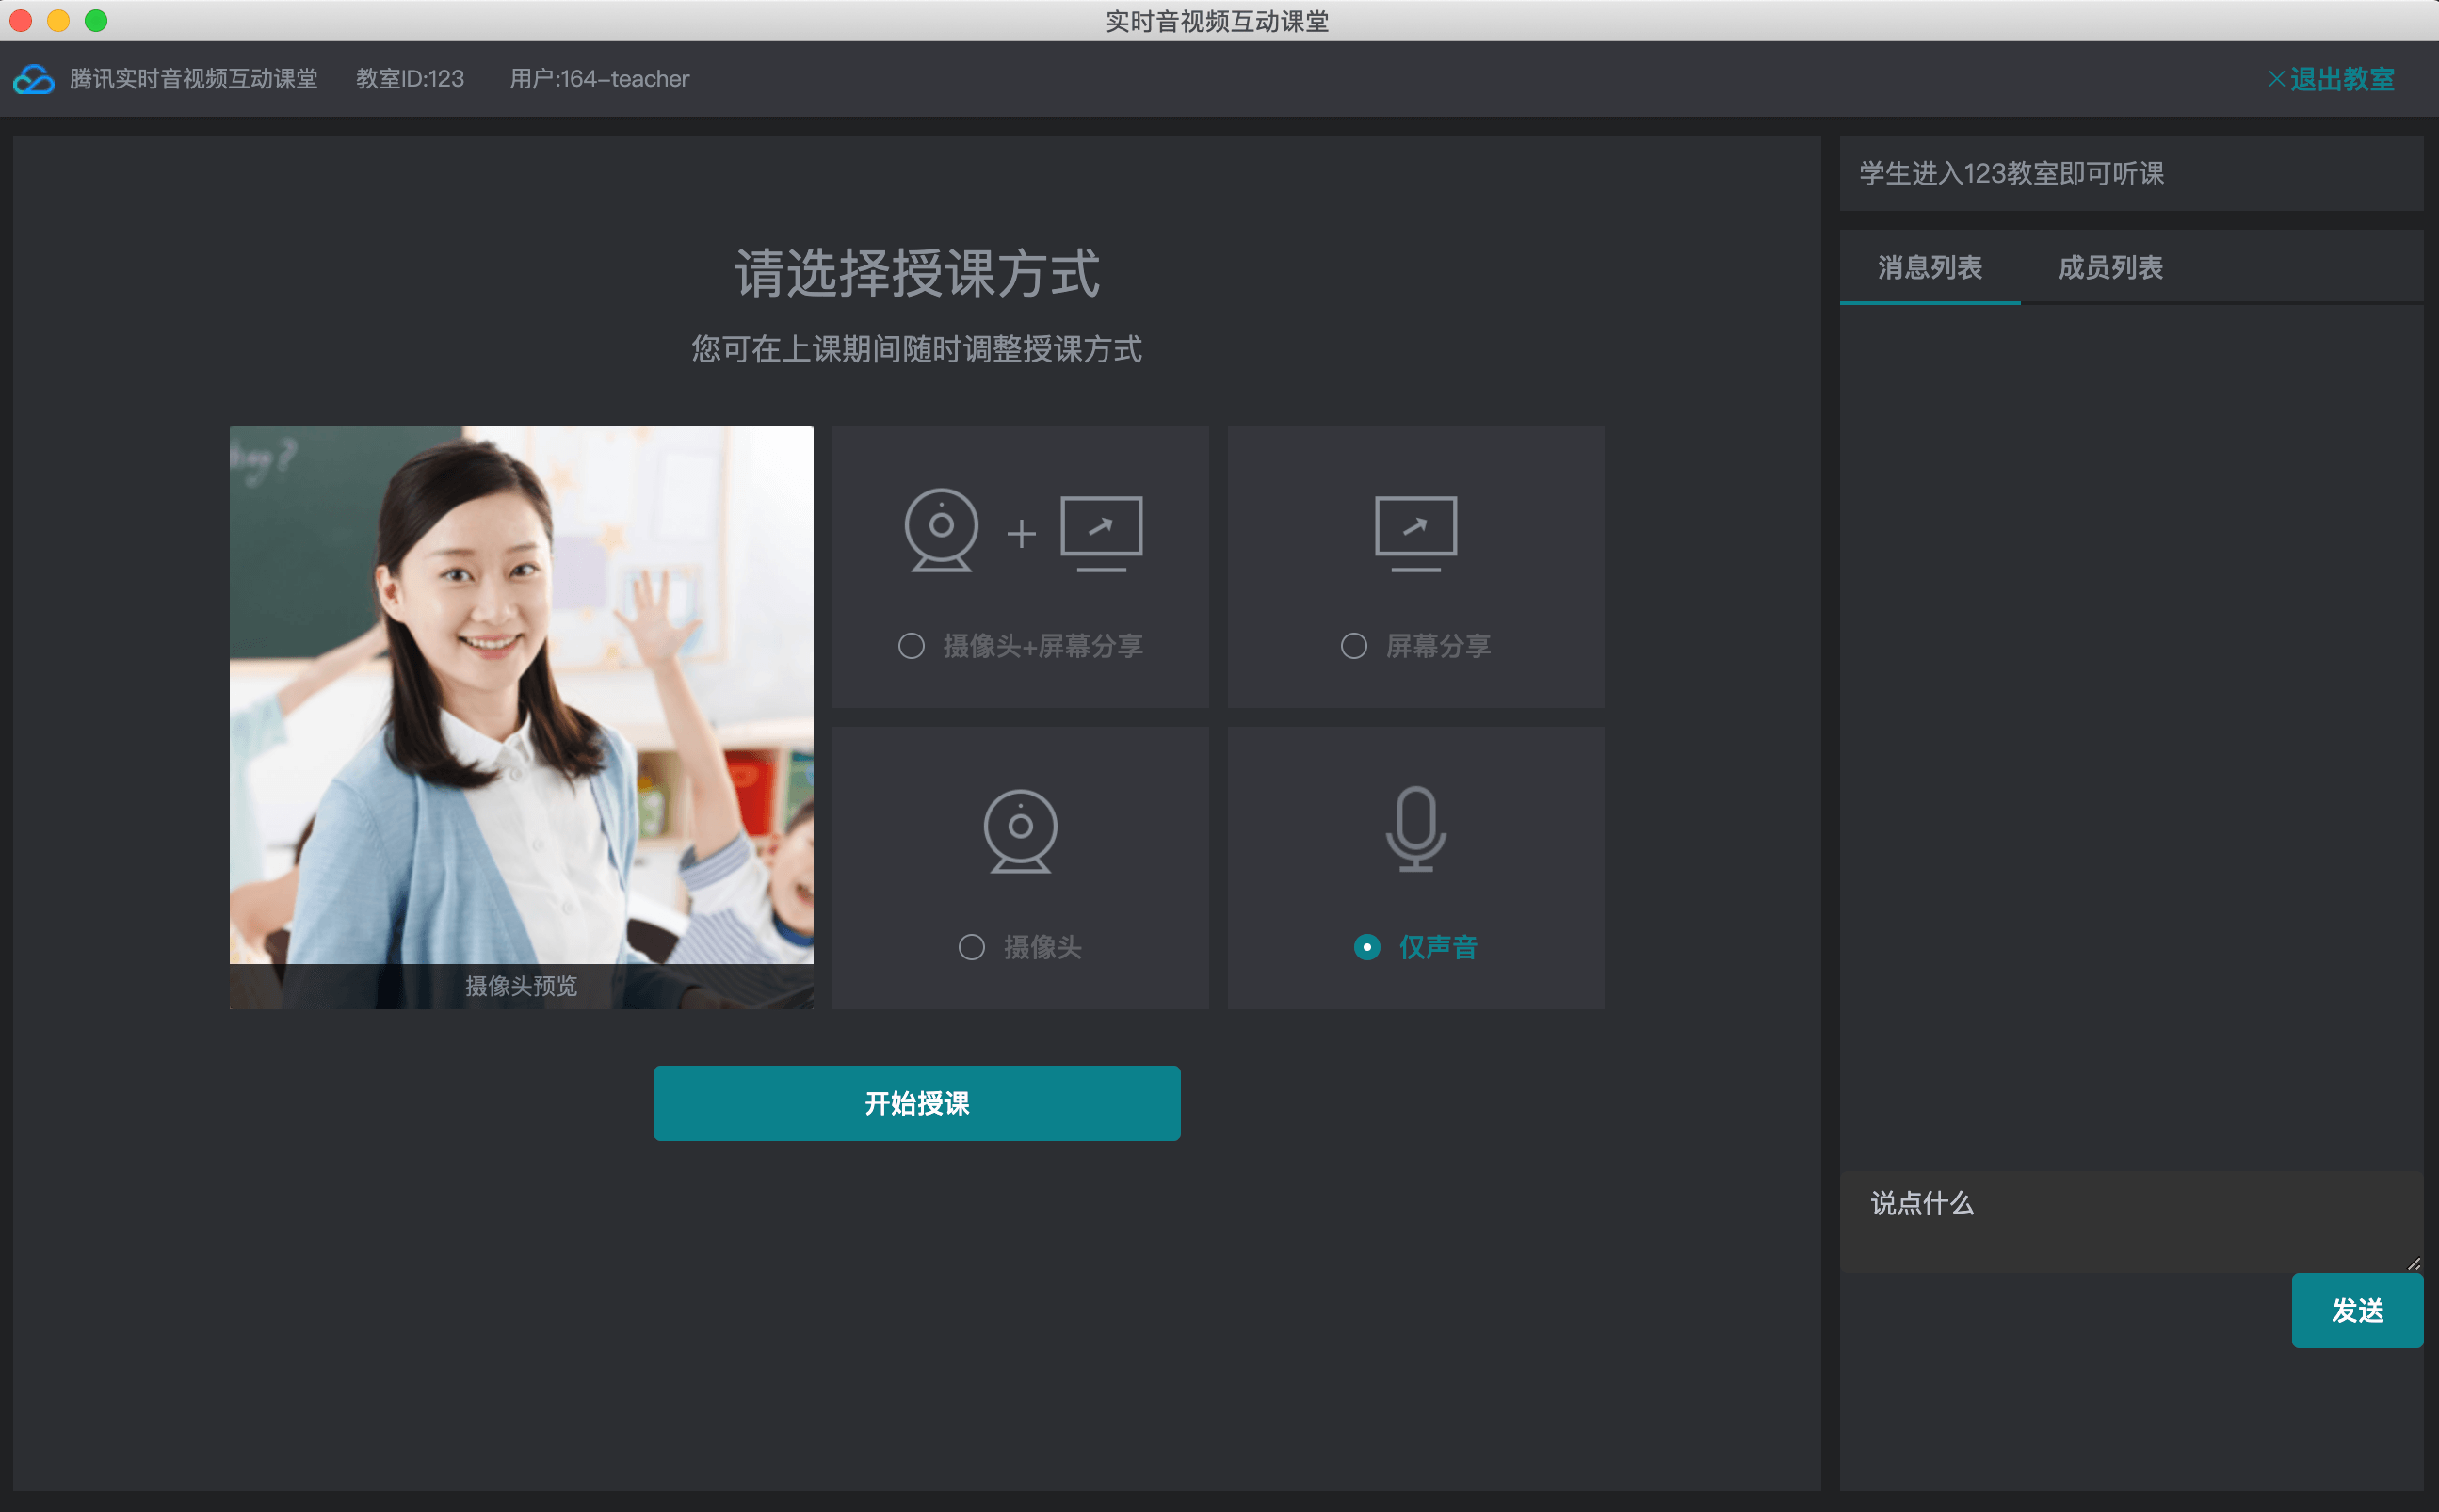Viewport: 2439px width, 1512px height.
Task: Click the monitor icon in screen share card
Action: [1415, 531]
